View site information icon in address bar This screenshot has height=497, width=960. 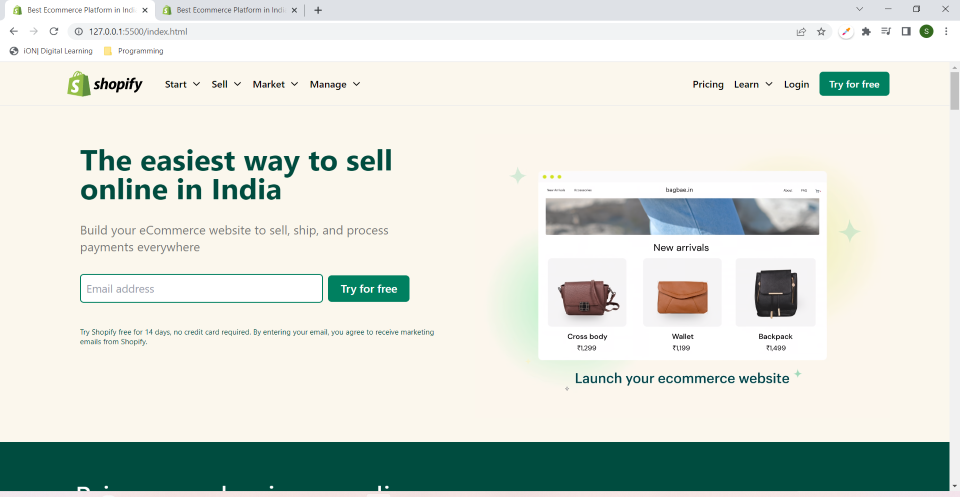coord(78,31)
